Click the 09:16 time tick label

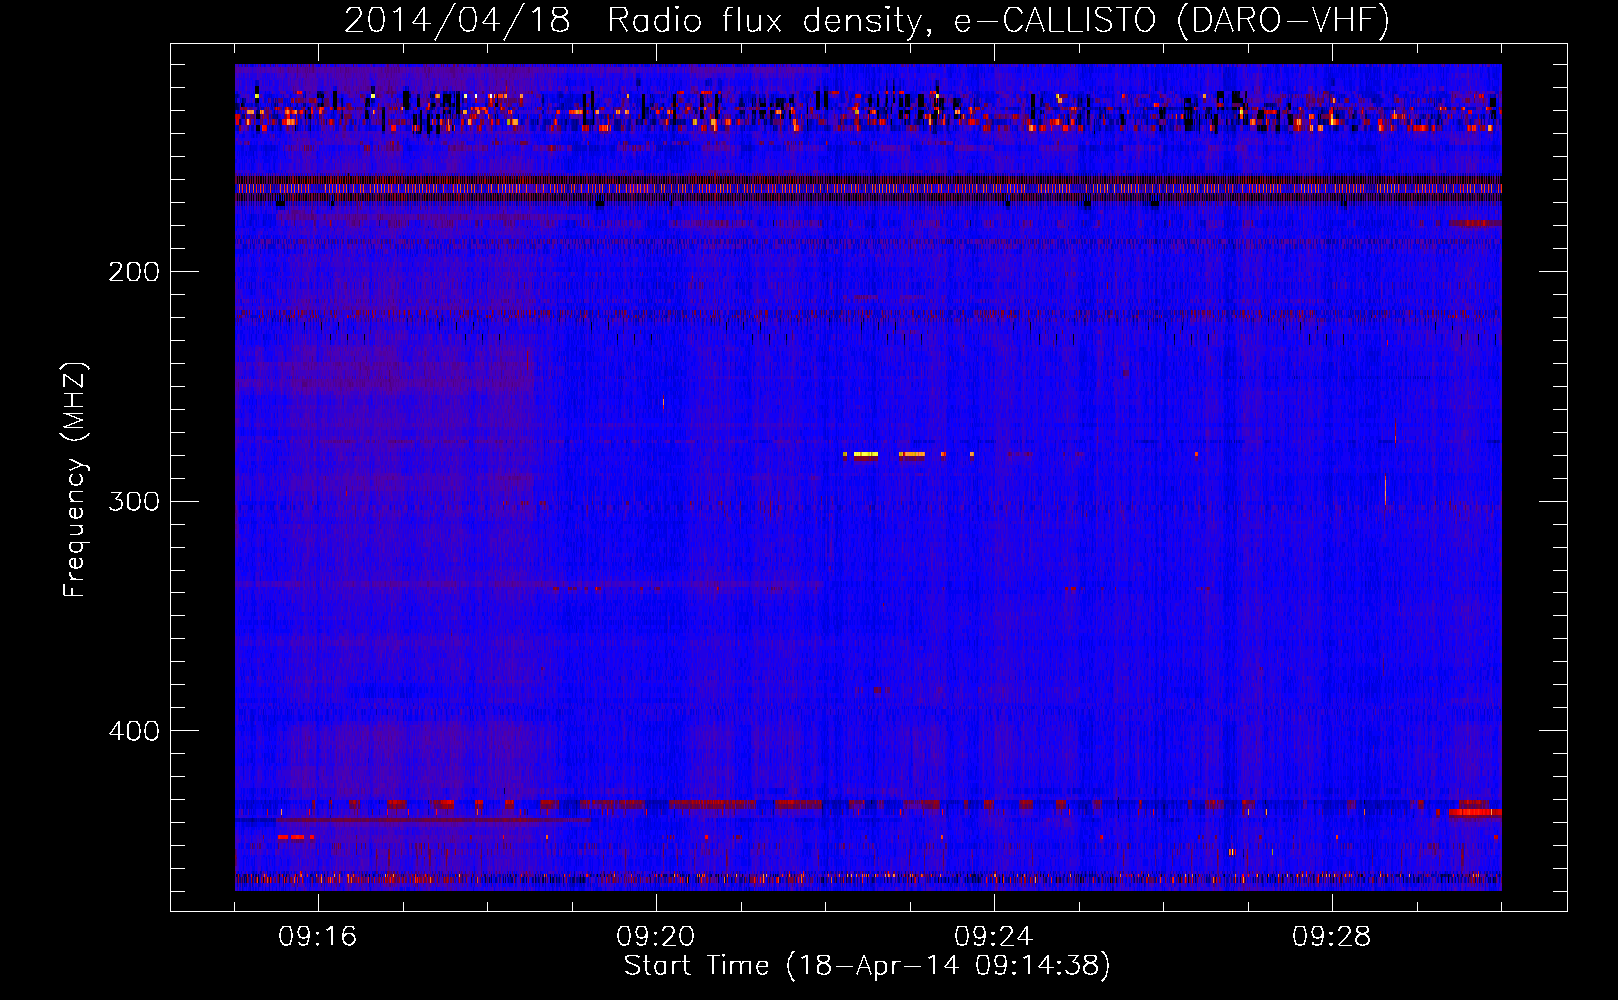[x=318, y=936]
